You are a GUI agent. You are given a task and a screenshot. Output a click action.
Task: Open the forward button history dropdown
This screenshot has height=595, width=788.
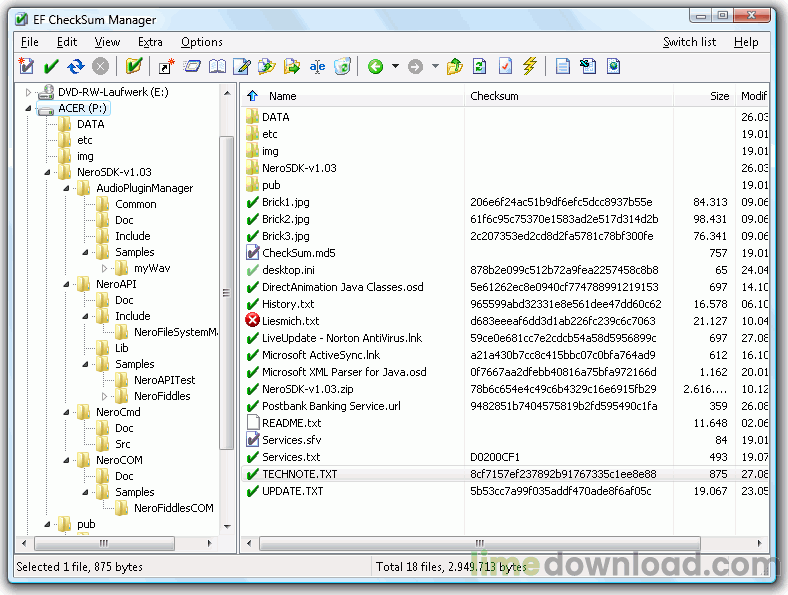pos(435,66)
